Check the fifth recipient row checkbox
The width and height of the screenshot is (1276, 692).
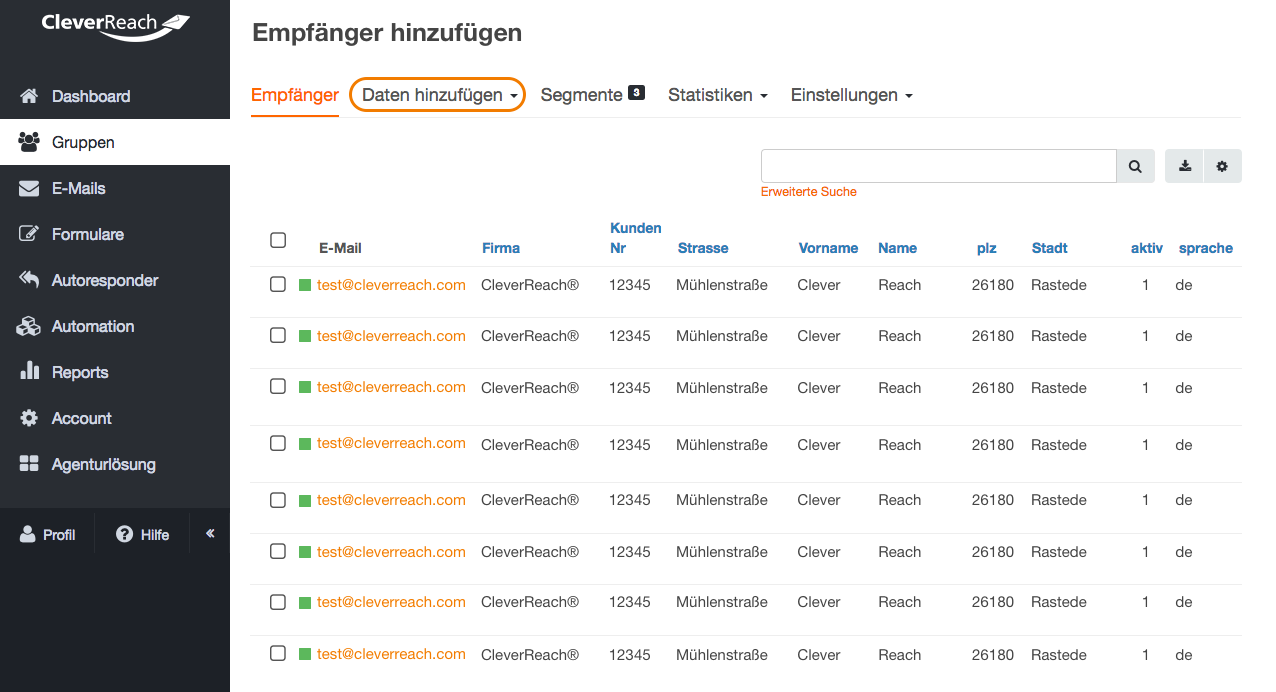point(278,499)
